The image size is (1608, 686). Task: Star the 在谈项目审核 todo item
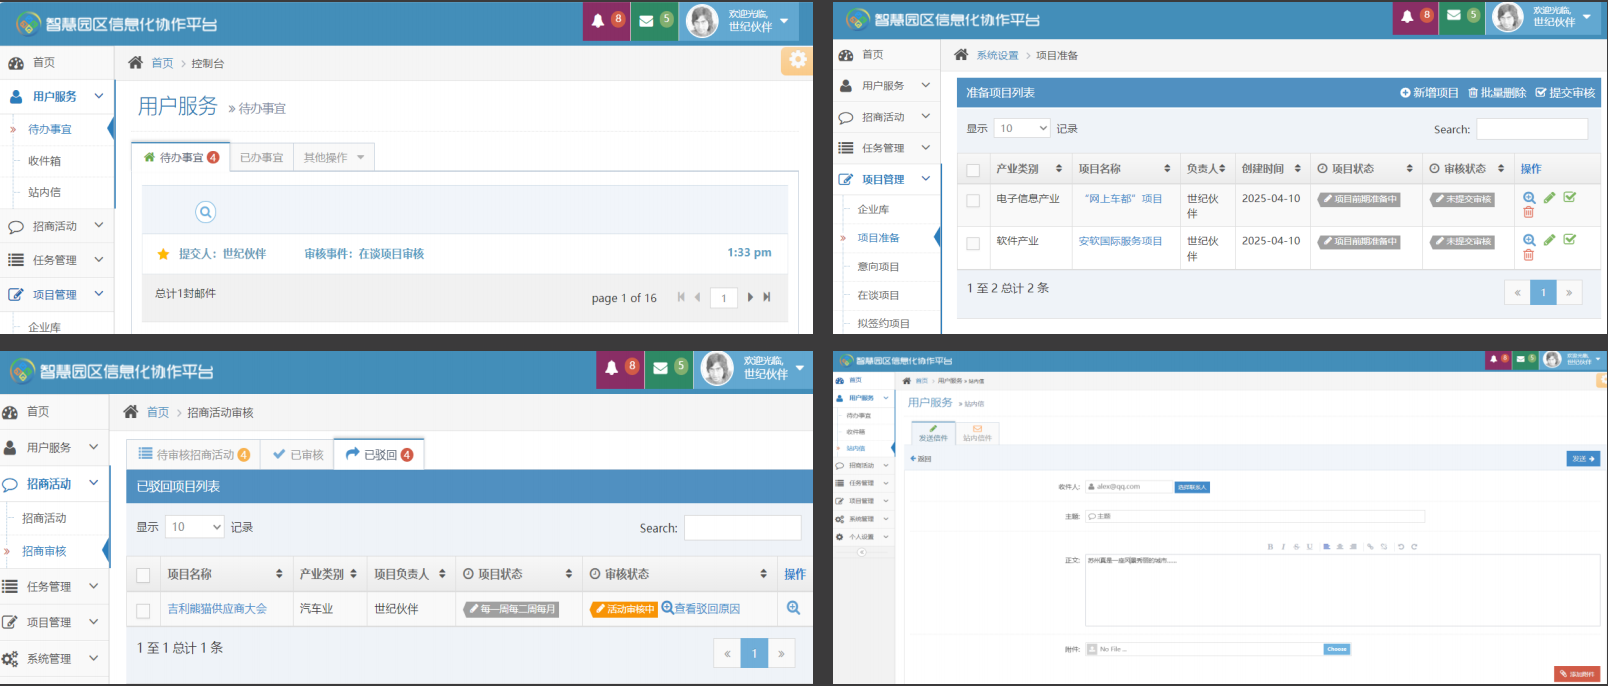pos(163,254)
